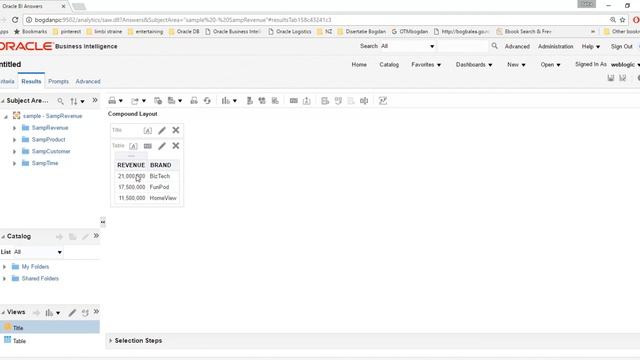This screenshot has height=360, width=640.
Task: Open the Favorites menu
Action: [x=426, y=64]
